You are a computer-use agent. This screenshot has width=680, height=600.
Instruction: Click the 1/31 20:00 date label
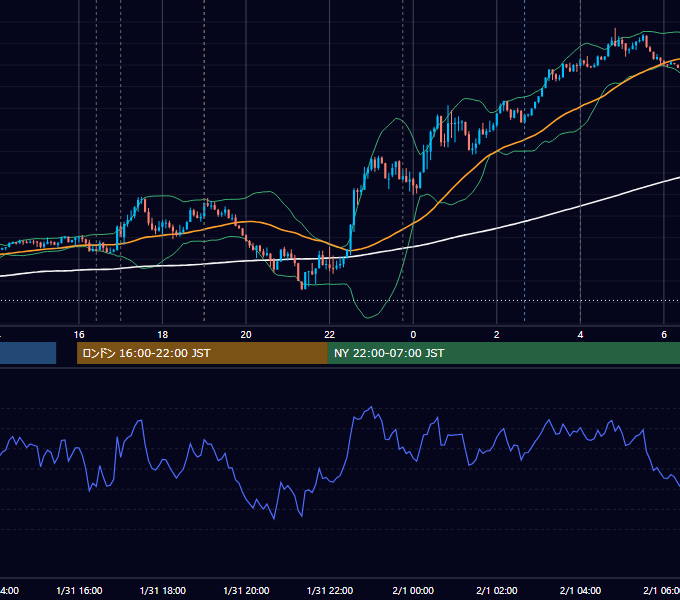[x=246, y=590]
